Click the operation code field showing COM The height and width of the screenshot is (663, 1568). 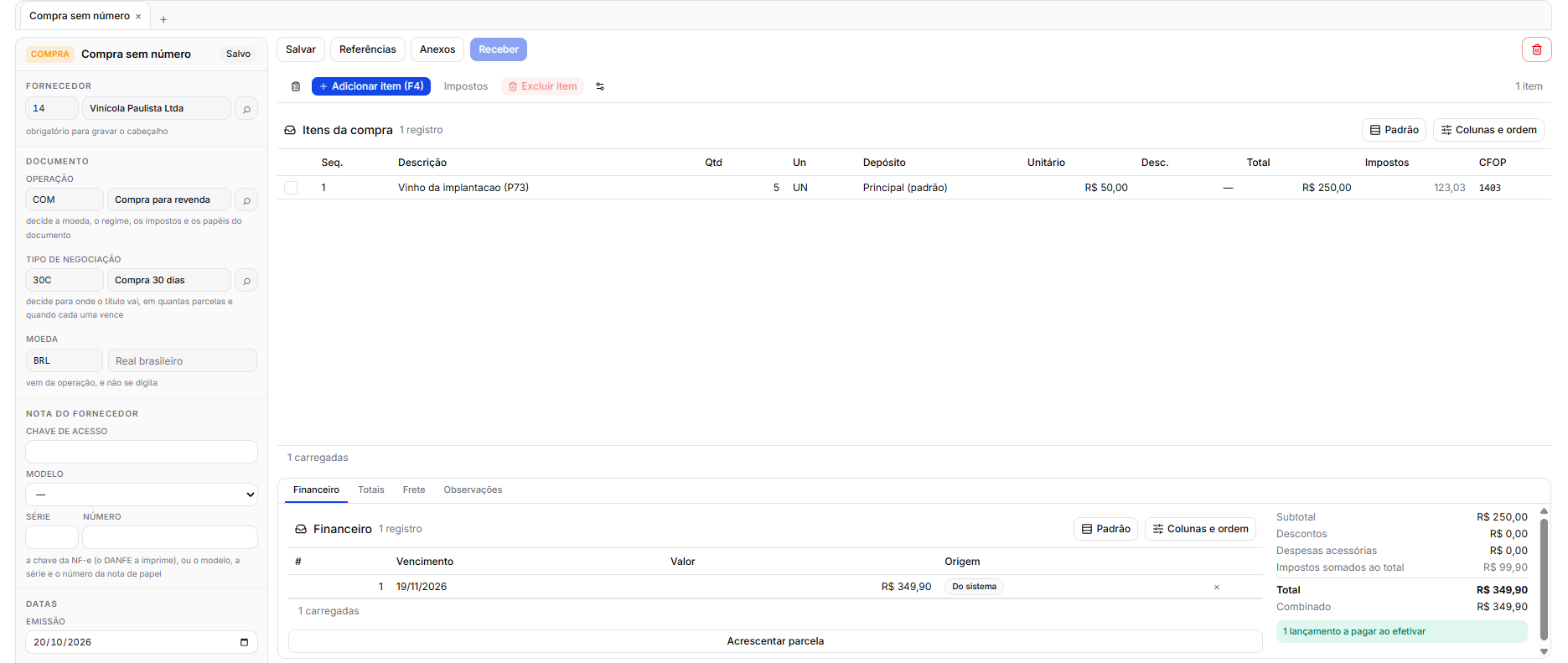[x=65, y=200]
